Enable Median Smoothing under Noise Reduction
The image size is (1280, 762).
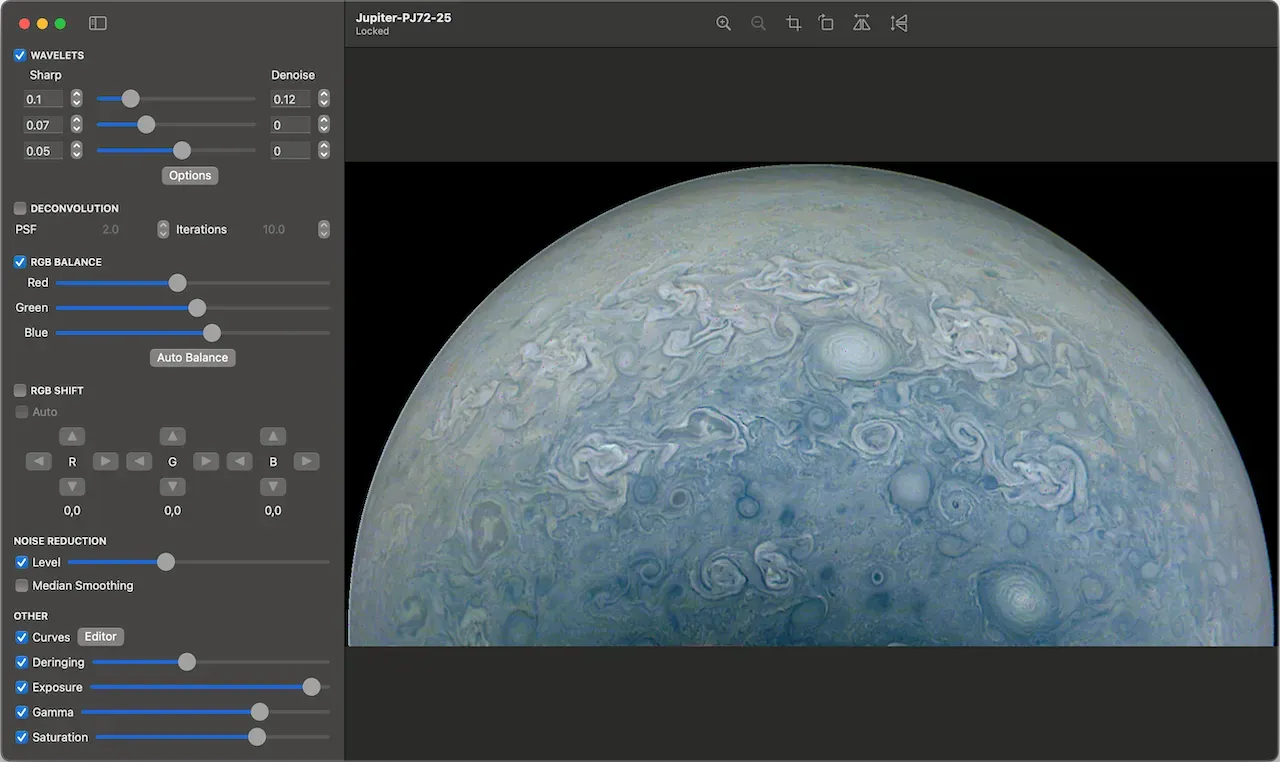(x=21, y=585)
